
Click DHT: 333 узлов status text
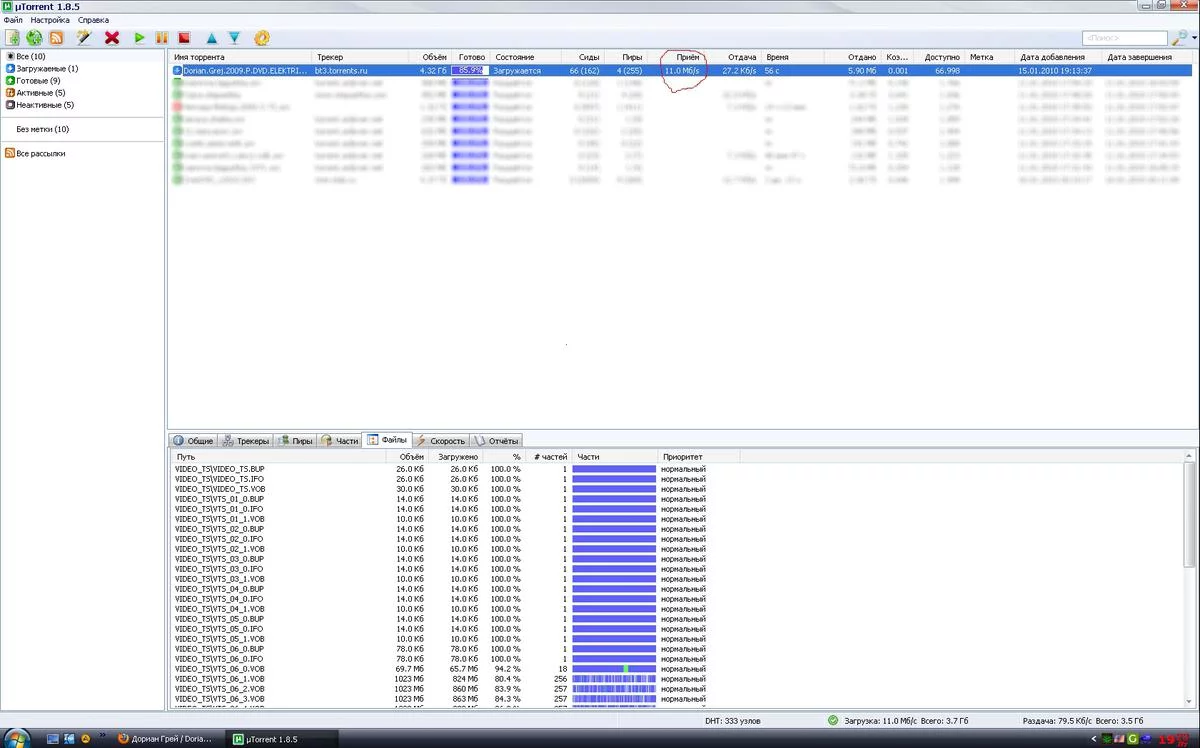pyautogui.click(x=733, y=720)
